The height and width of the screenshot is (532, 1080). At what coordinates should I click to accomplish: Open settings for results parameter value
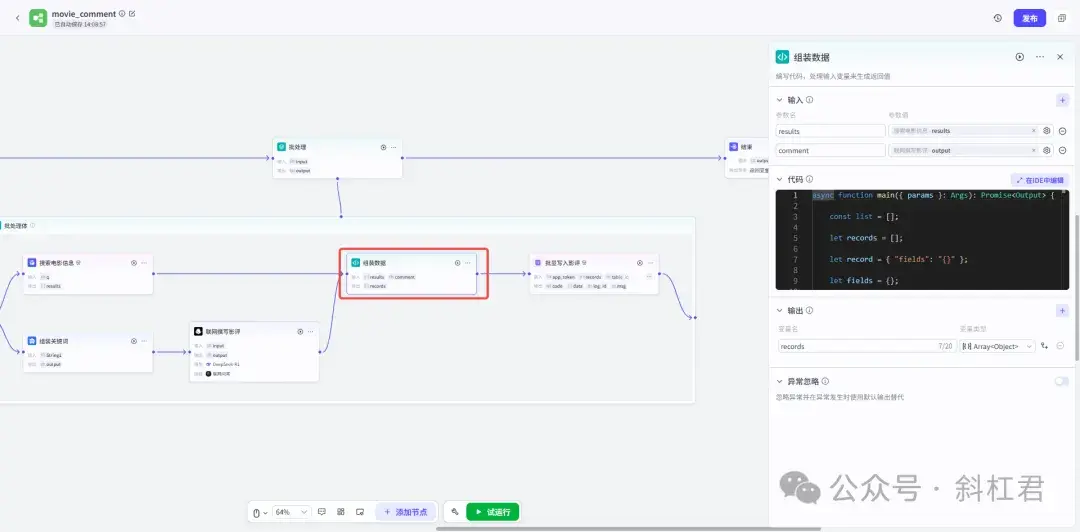(1047, 130)
